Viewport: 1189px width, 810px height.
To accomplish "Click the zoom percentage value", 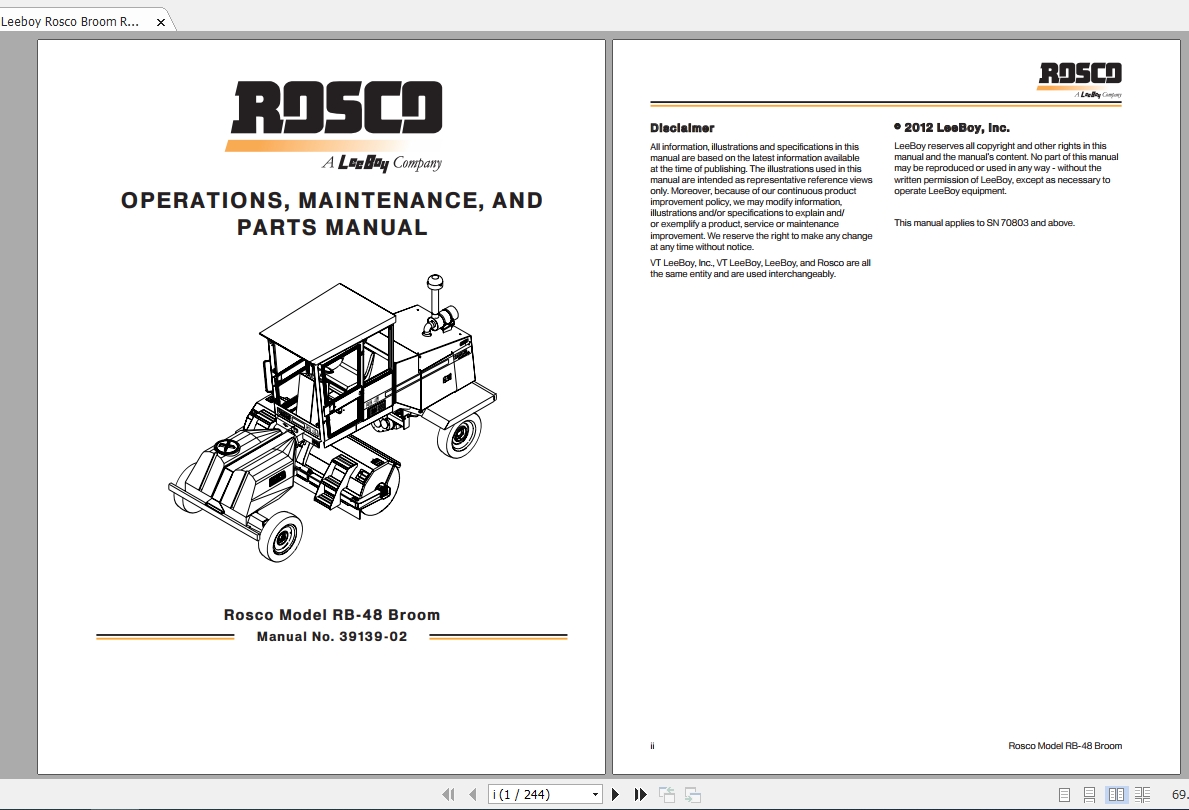I will tap(1178, 795).
